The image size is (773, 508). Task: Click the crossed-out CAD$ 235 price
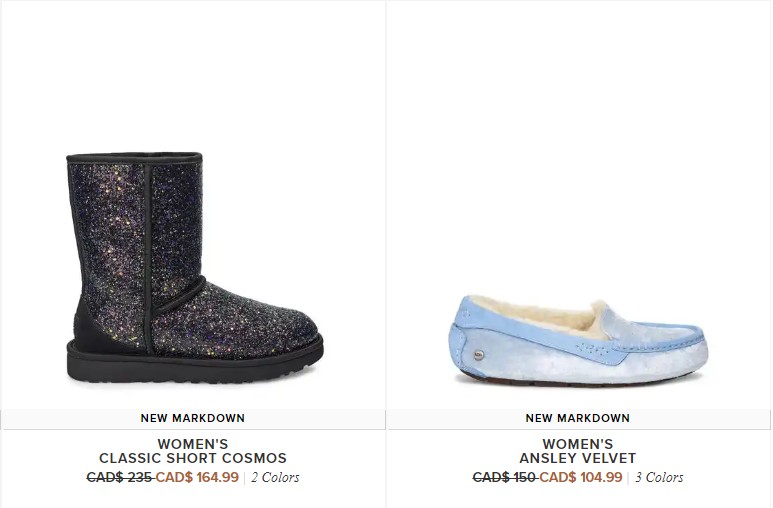[120, 477]
